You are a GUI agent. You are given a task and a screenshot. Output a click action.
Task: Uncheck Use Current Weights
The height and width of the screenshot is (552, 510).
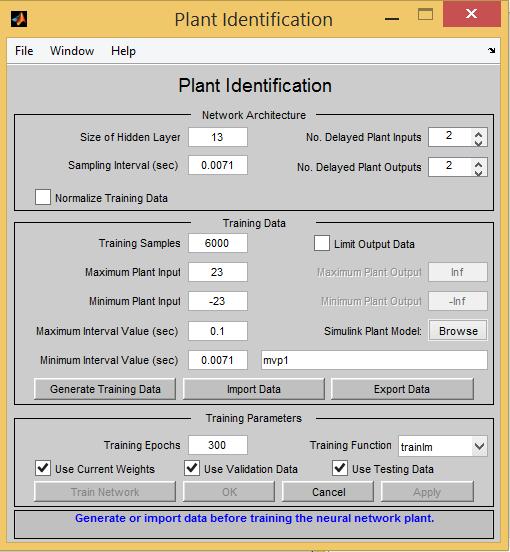point(43,468)
